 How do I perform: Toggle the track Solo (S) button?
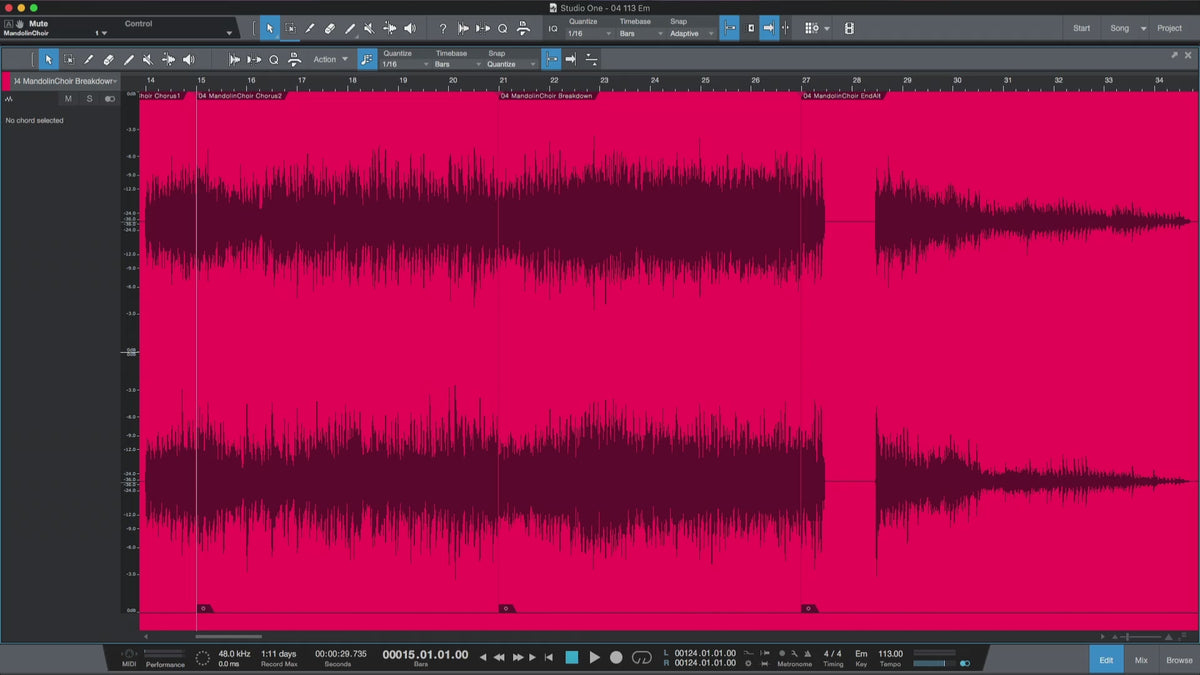(x=89, y=99)
